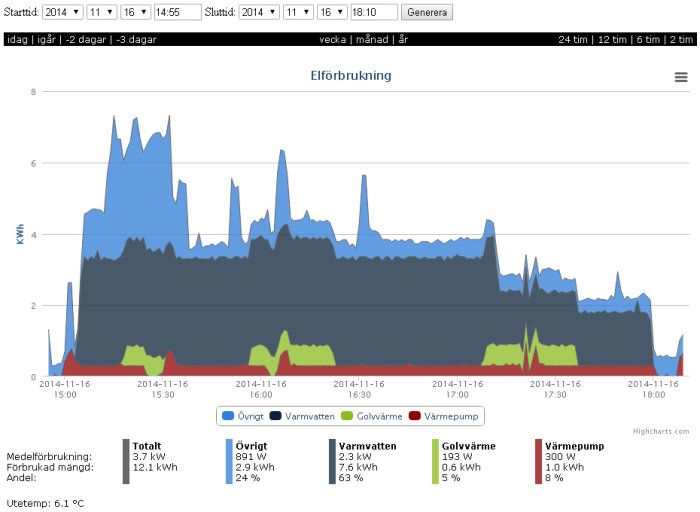The height and width of the screenshot is (512, 700).
Task: Toggle the Värmepump series in legend
Action: pos(443,416)
